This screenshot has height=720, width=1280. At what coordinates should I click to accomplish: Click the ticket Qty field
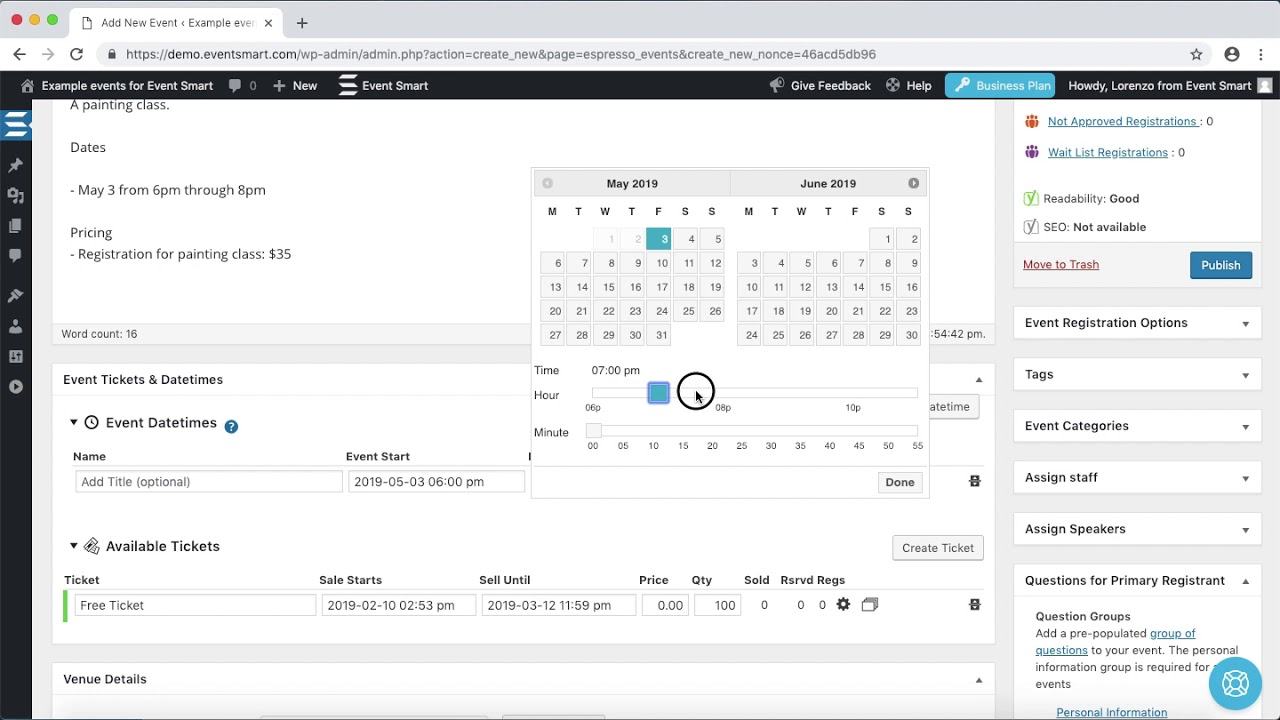tap(717, 605)
